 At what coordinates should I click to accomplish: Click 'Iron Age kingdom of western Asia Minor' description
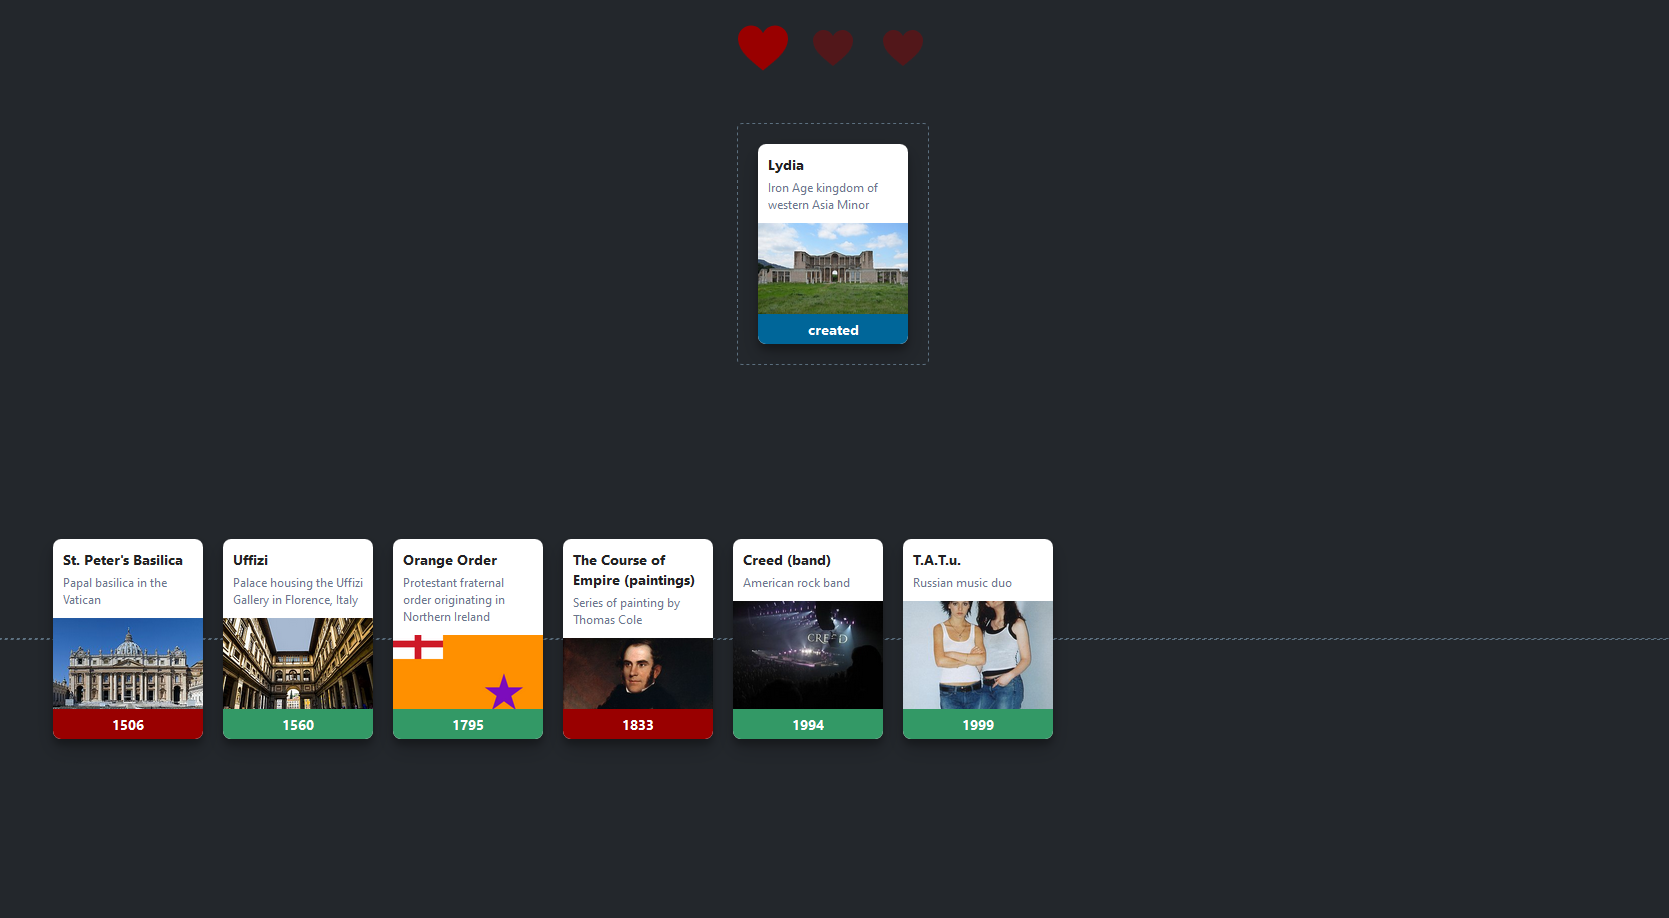pyautogui.click(x=823, y=196)
